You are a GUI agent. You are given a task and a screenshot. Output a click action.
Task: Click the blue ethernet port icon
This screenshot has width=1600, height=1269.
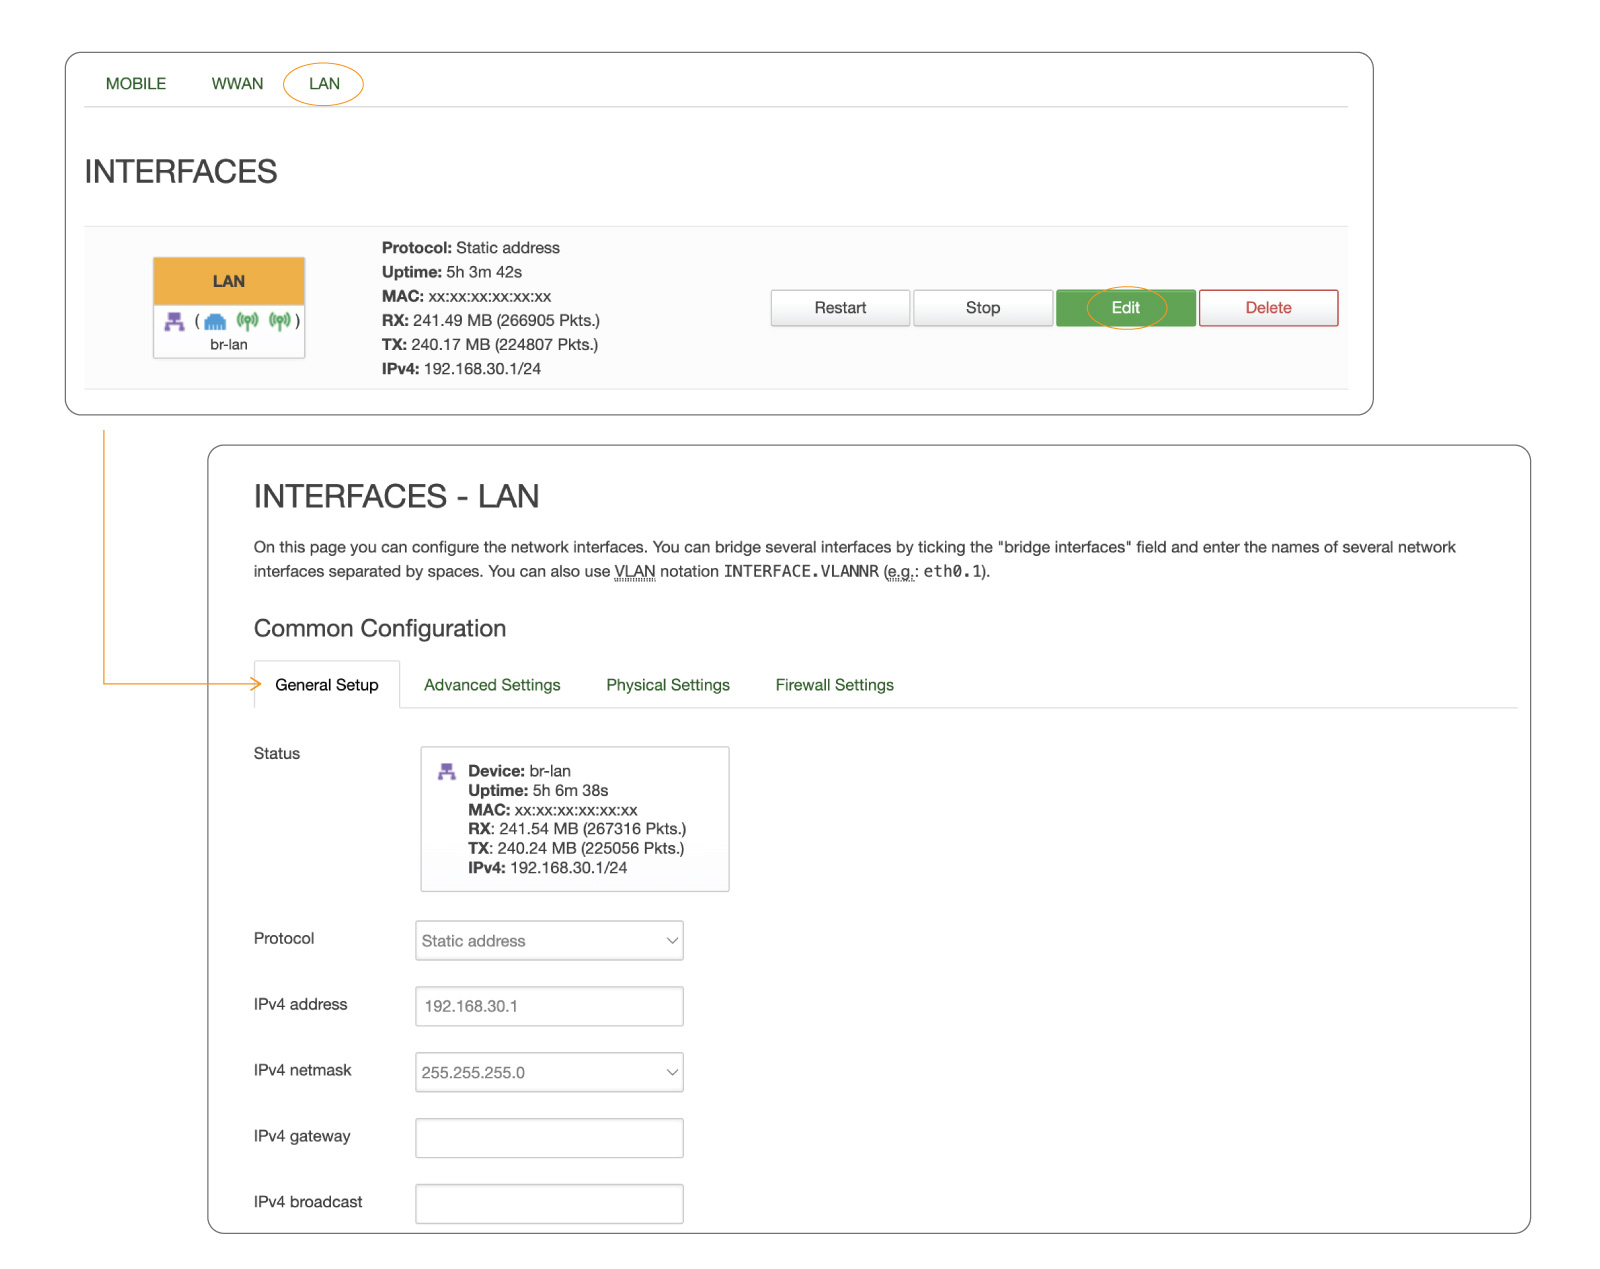pos(215,321)
